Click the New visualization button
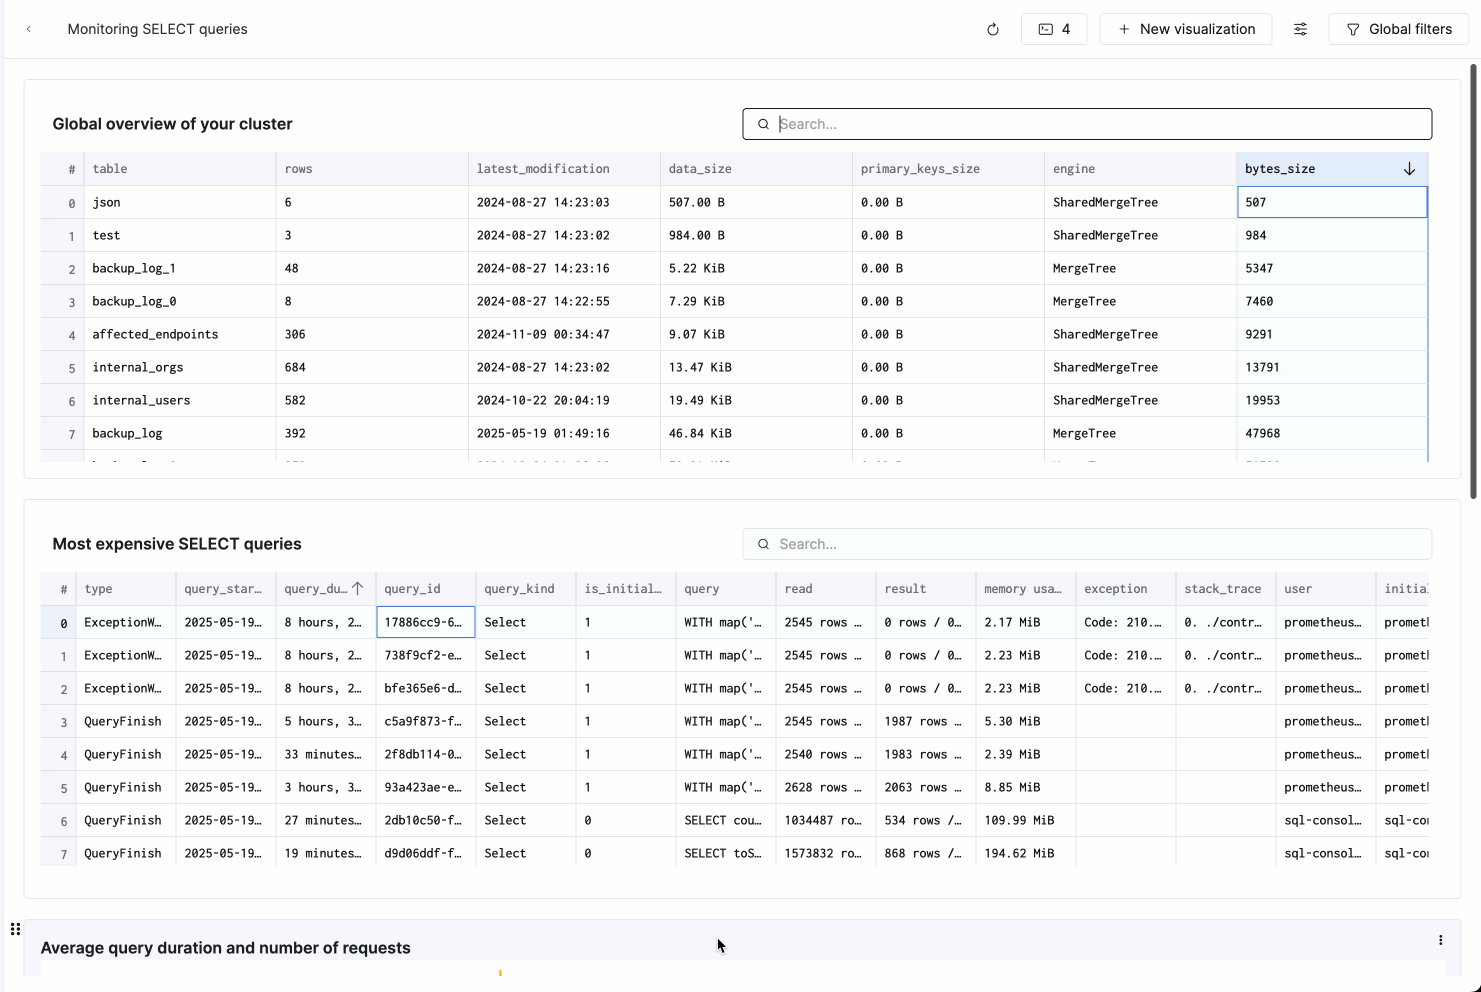This screenshot has height=992, width=1481. (x=1185, y=29)
